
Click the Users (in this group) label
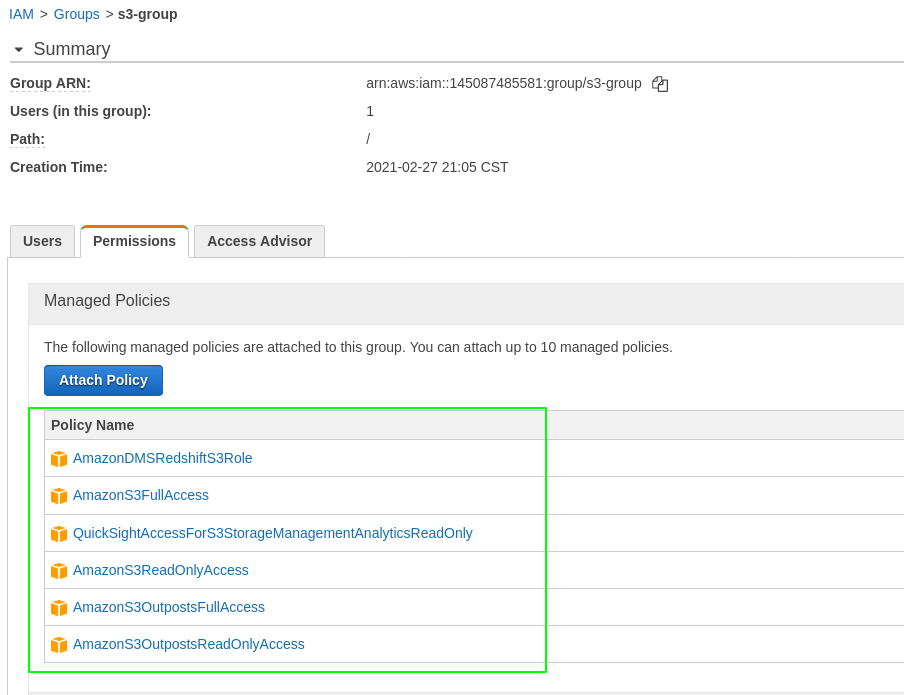81,111
